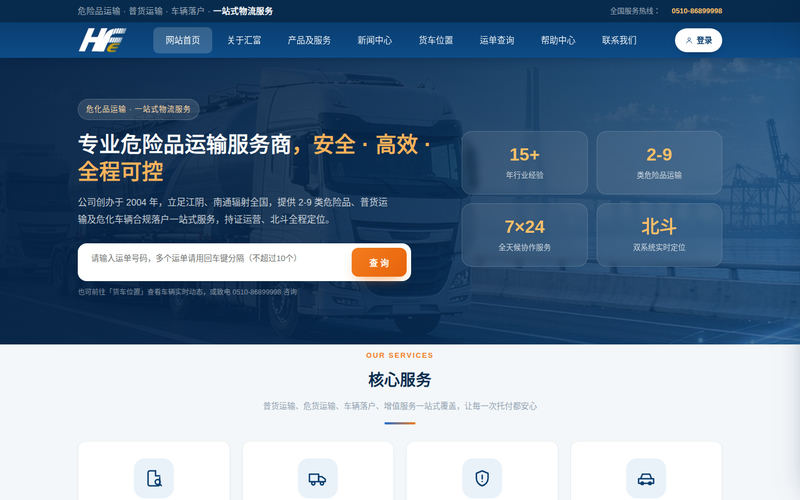The height and width of the screenshot is (500, 800).
Task: Go to 产品及服务 page
Action: tap(309, 40)
